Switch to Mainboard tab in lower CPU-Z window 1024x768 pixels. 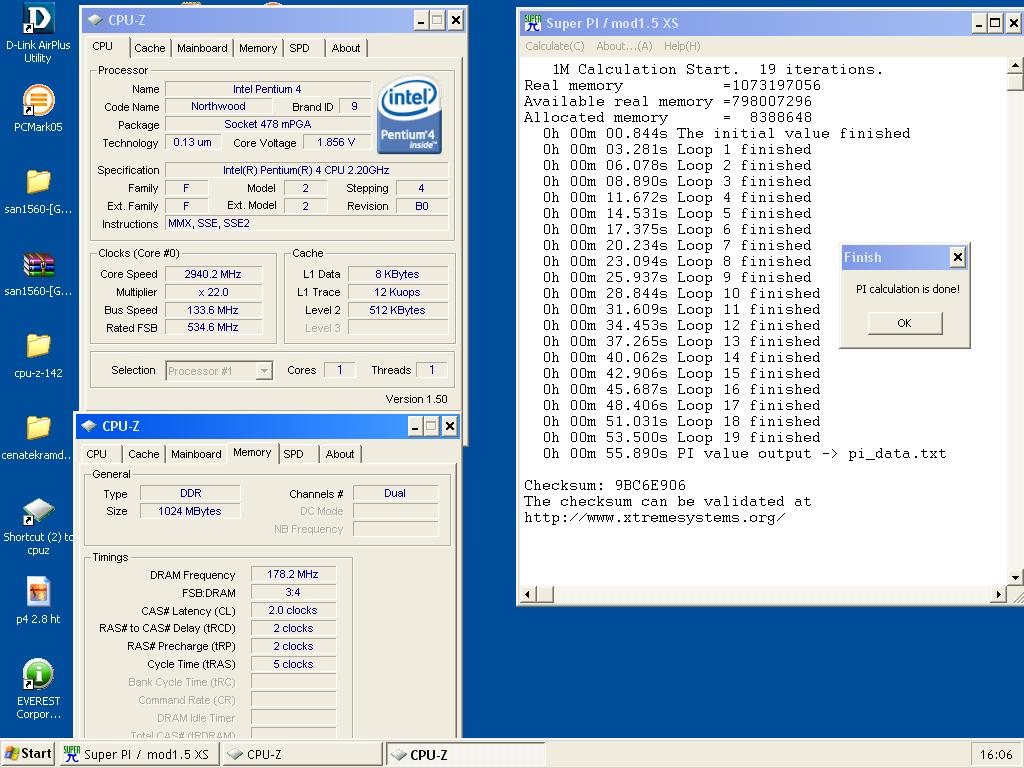point(196,454)
